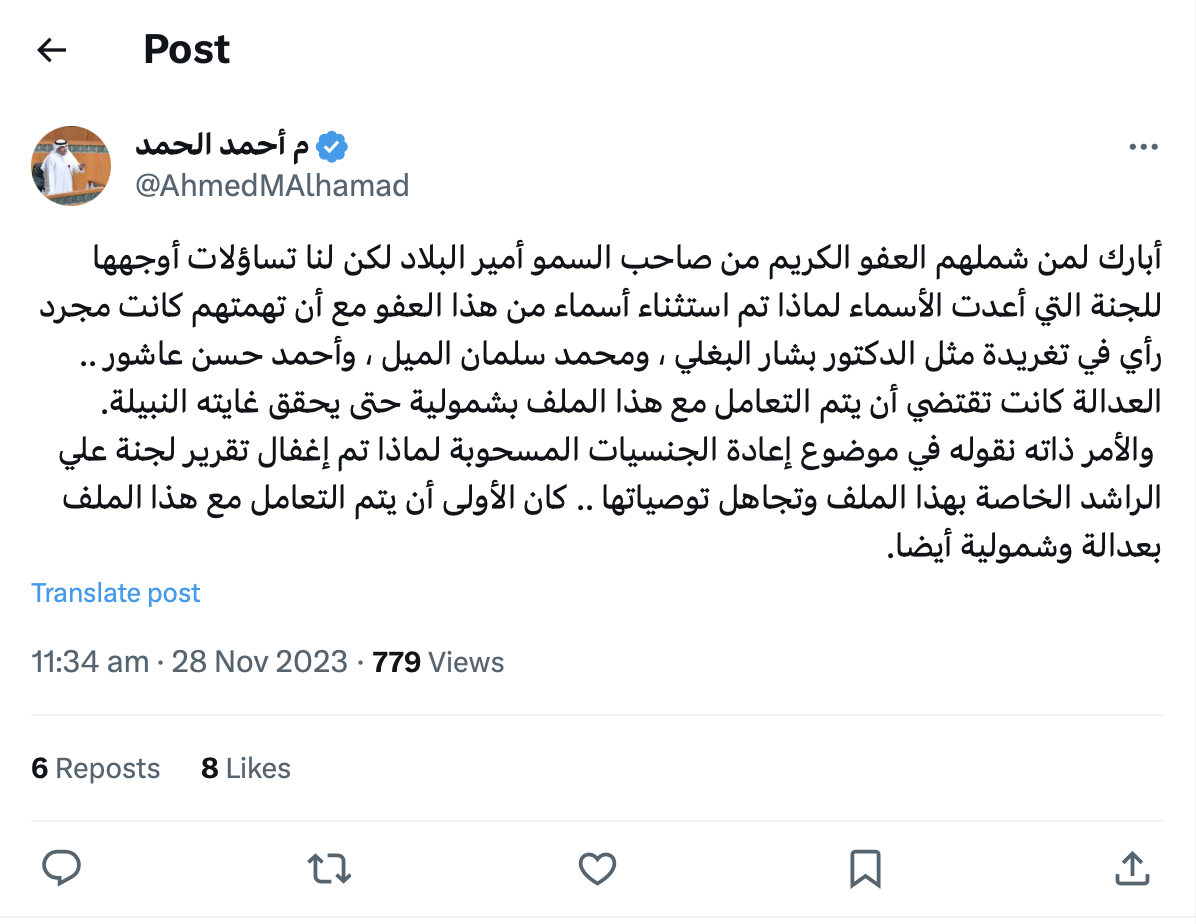Show the 6 Reposts list
1196x924 pixels.
coord(96,768)
